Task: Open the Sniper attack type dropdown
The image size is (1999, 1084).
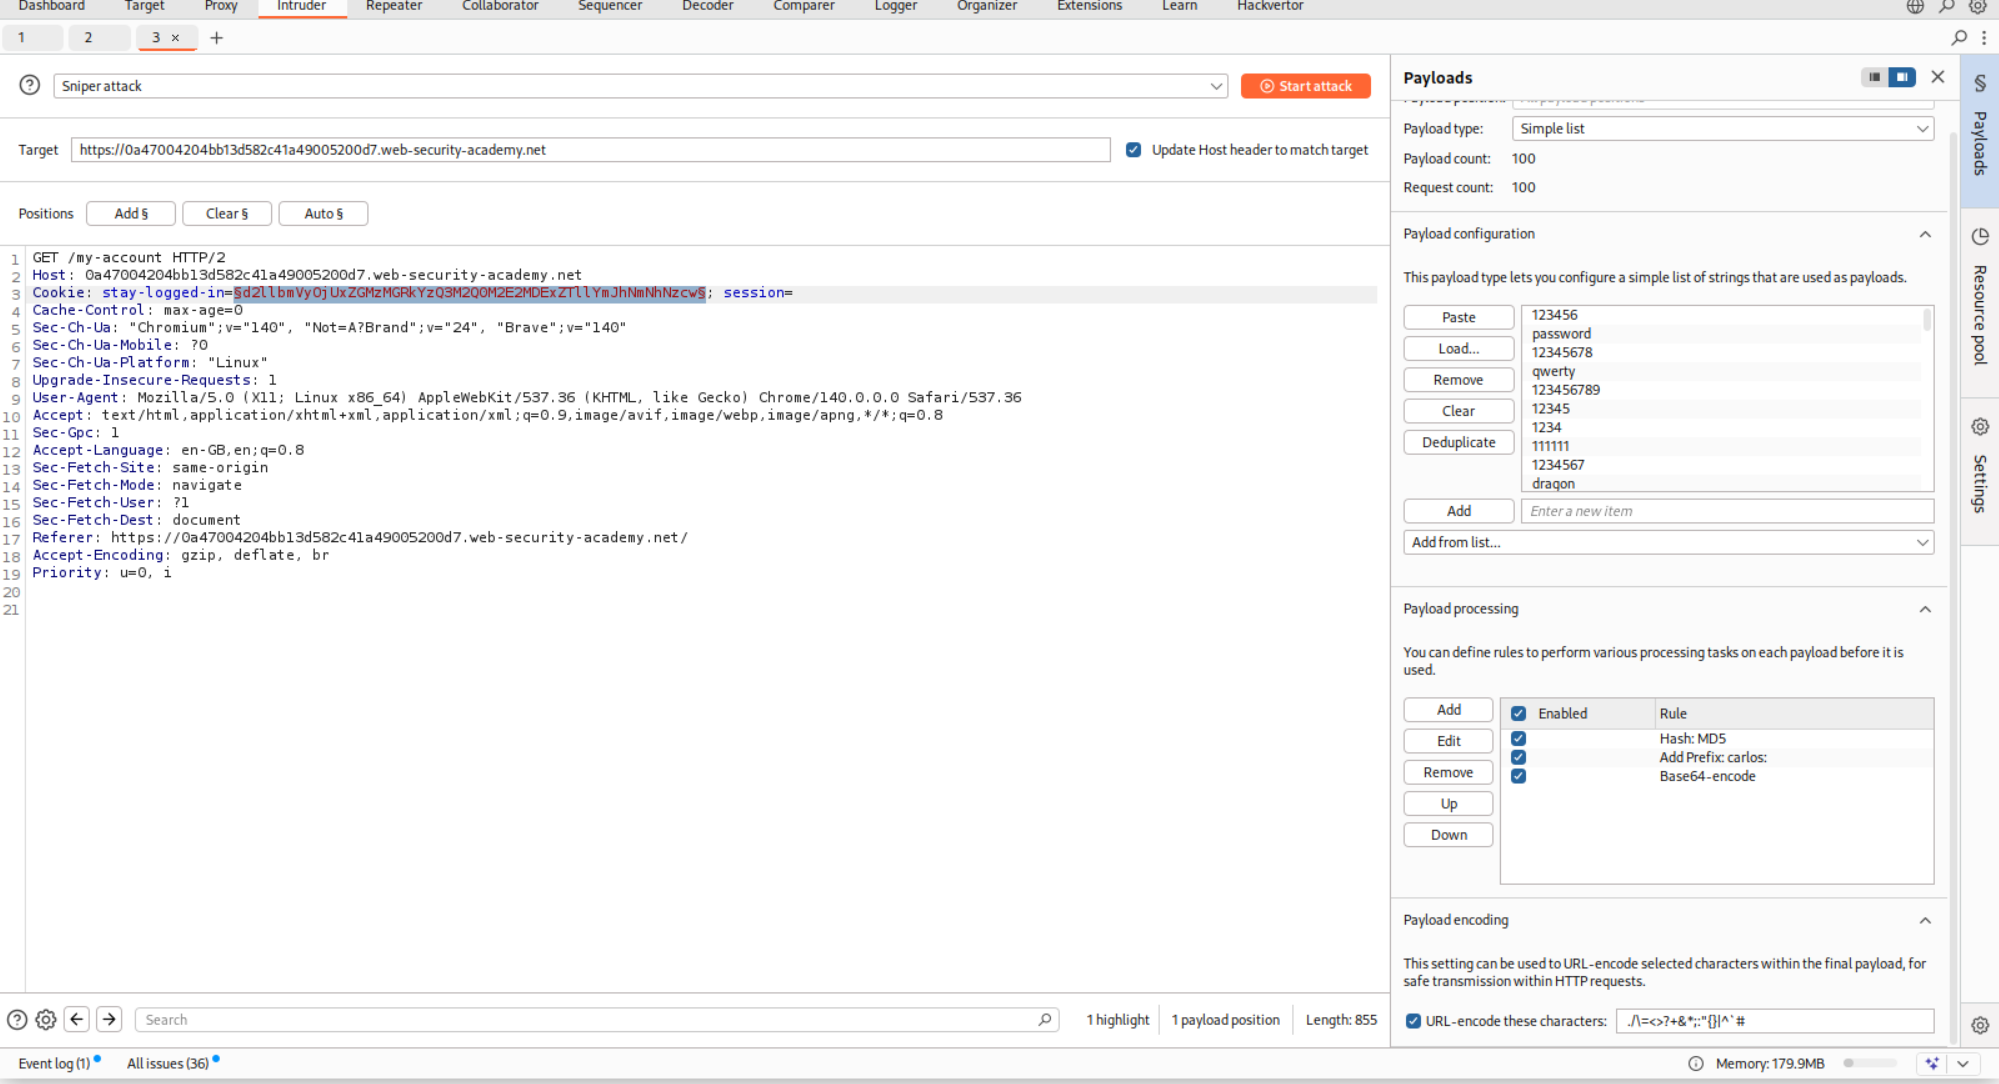Action: pos(640,86)
